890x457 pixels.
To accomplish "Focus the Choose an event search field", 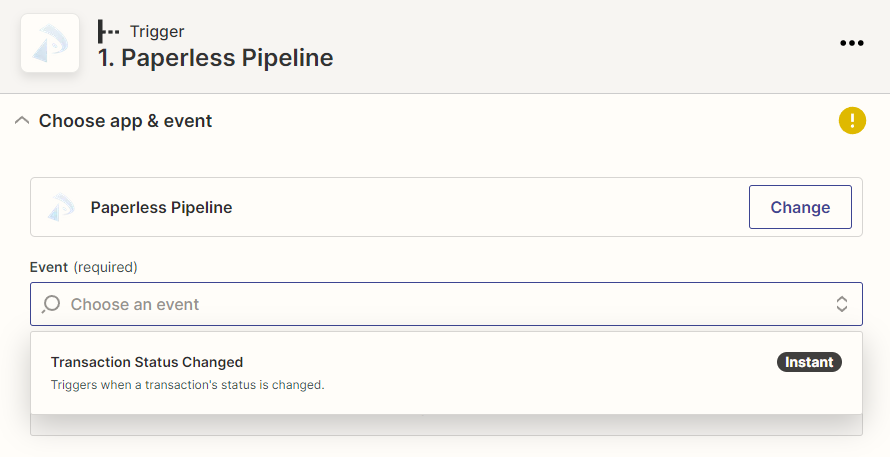I will (446, 304).
